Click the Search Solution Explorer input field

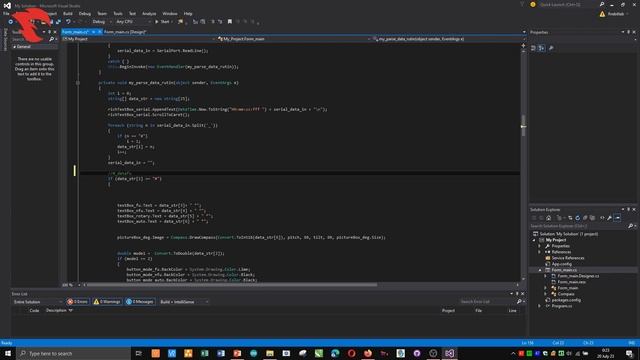(578, 226)
